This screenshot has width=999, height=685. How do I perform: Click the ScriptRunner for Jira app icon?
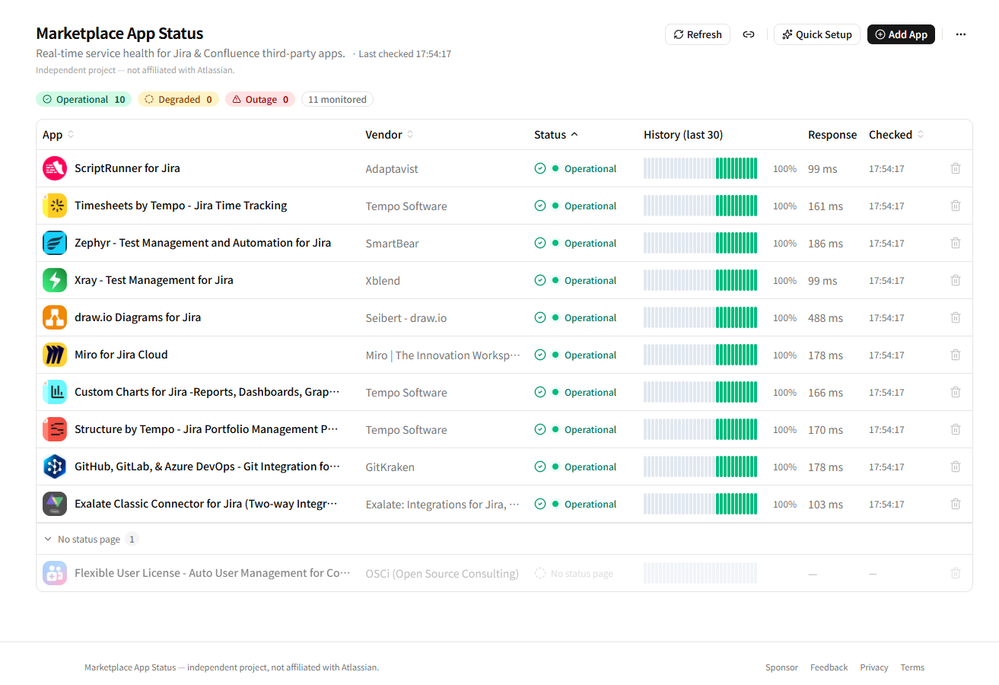[55, 168]
